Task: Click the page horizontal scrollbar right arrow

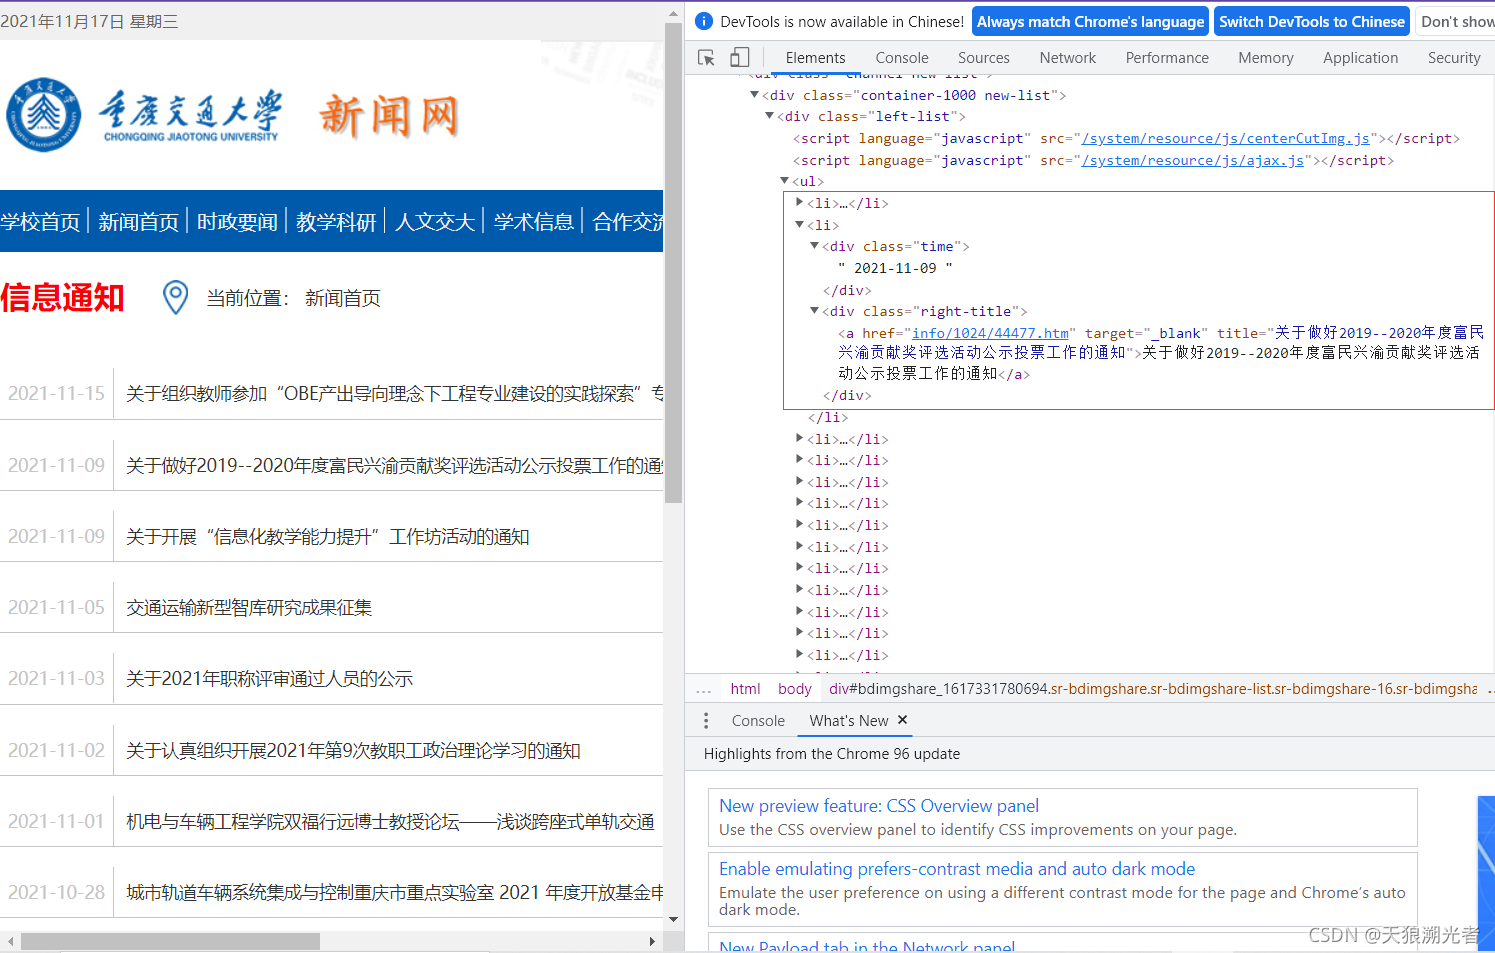Action: point(652,942)
